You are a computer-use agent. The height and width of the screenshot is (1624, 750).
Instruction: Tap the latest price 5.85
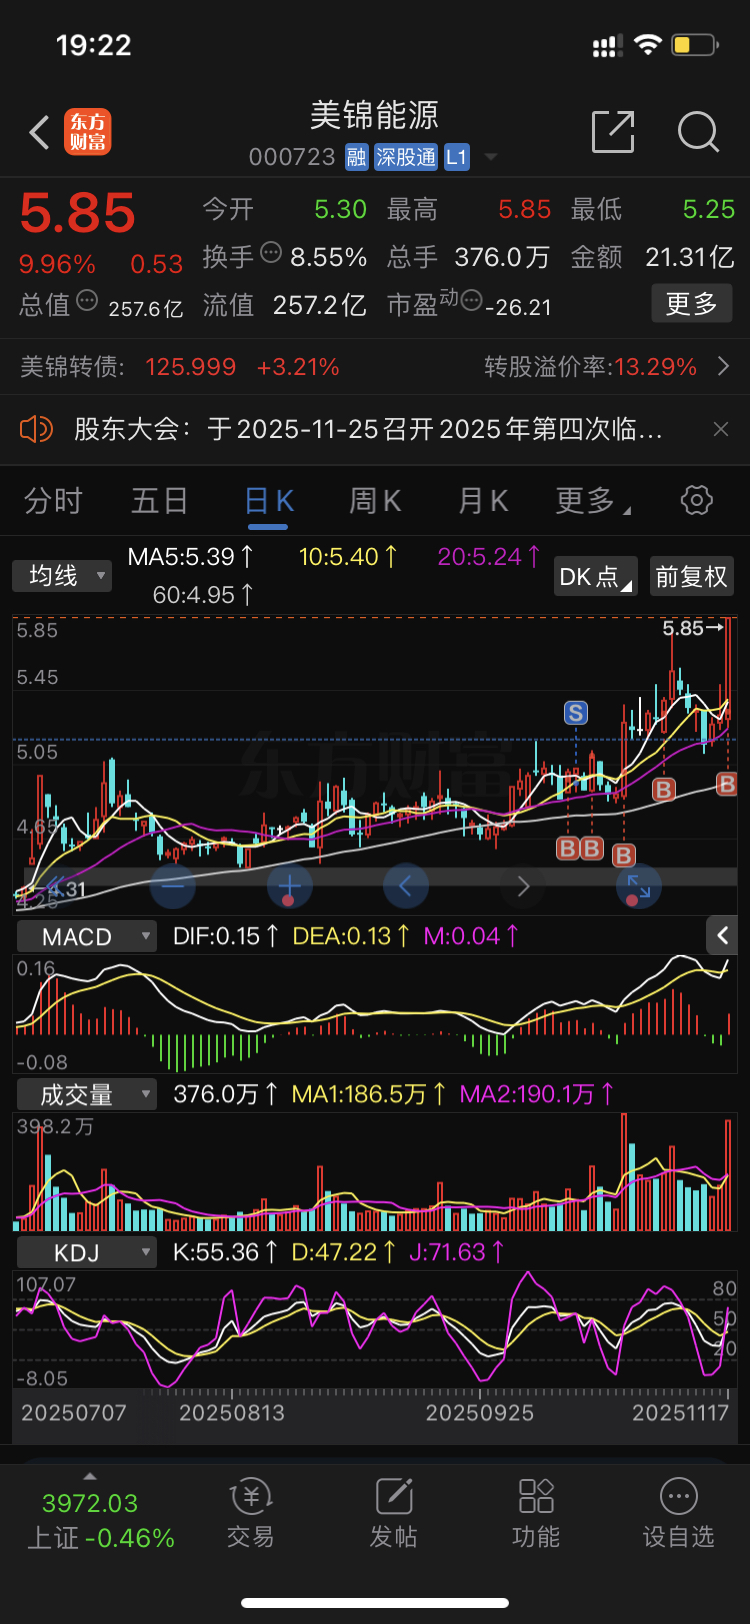click(x=77, y=213)
